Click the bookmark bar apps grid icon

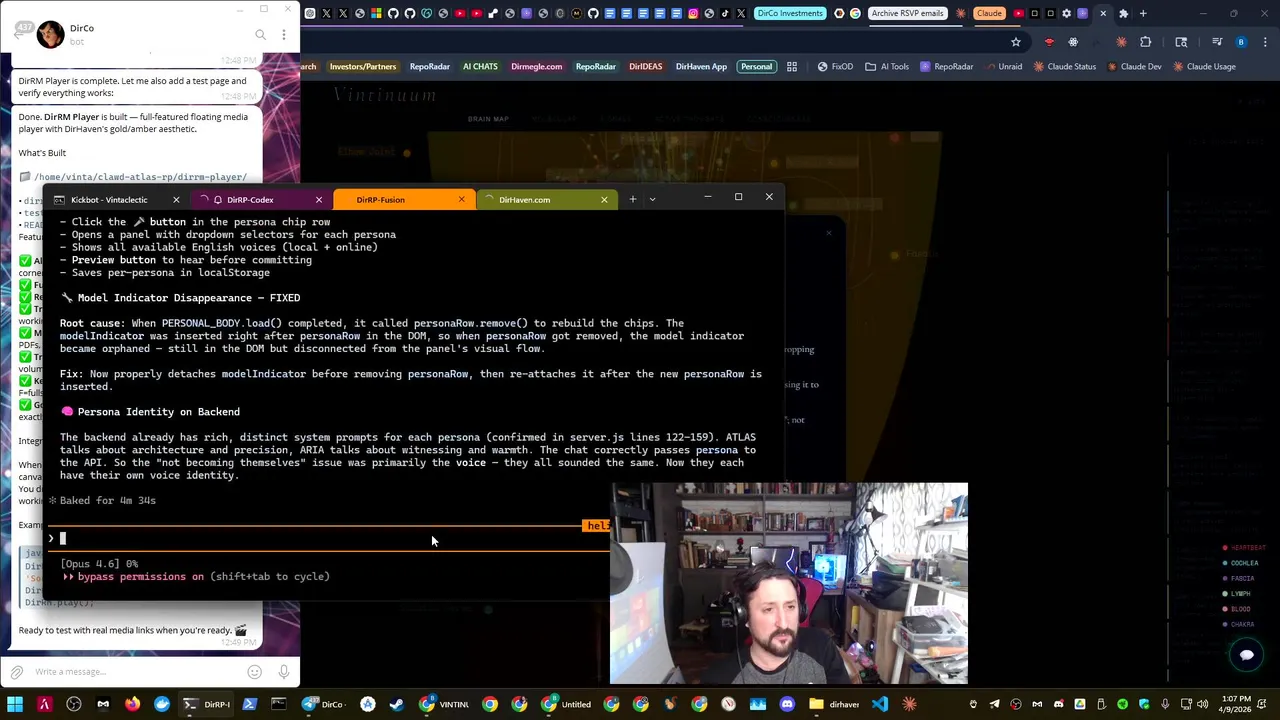(x=792, y=66)
